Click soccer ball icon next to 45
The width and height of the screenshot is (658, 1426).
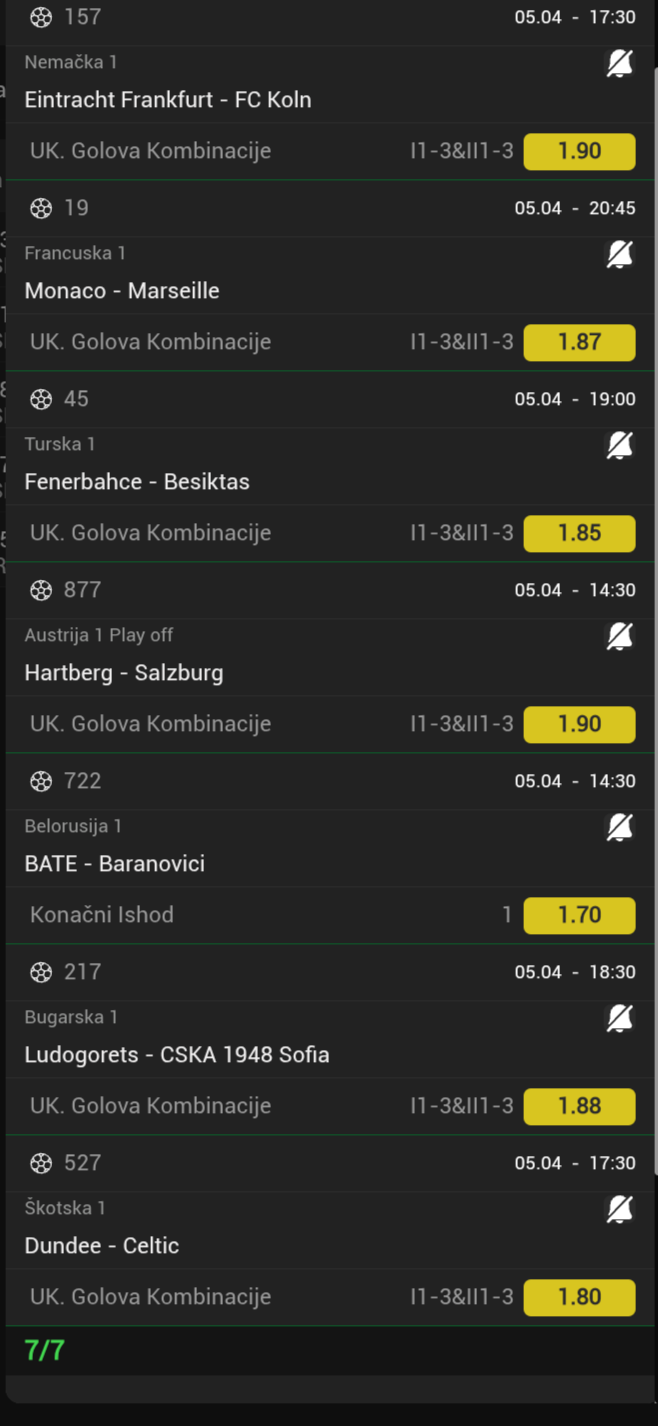pos(41,399)
